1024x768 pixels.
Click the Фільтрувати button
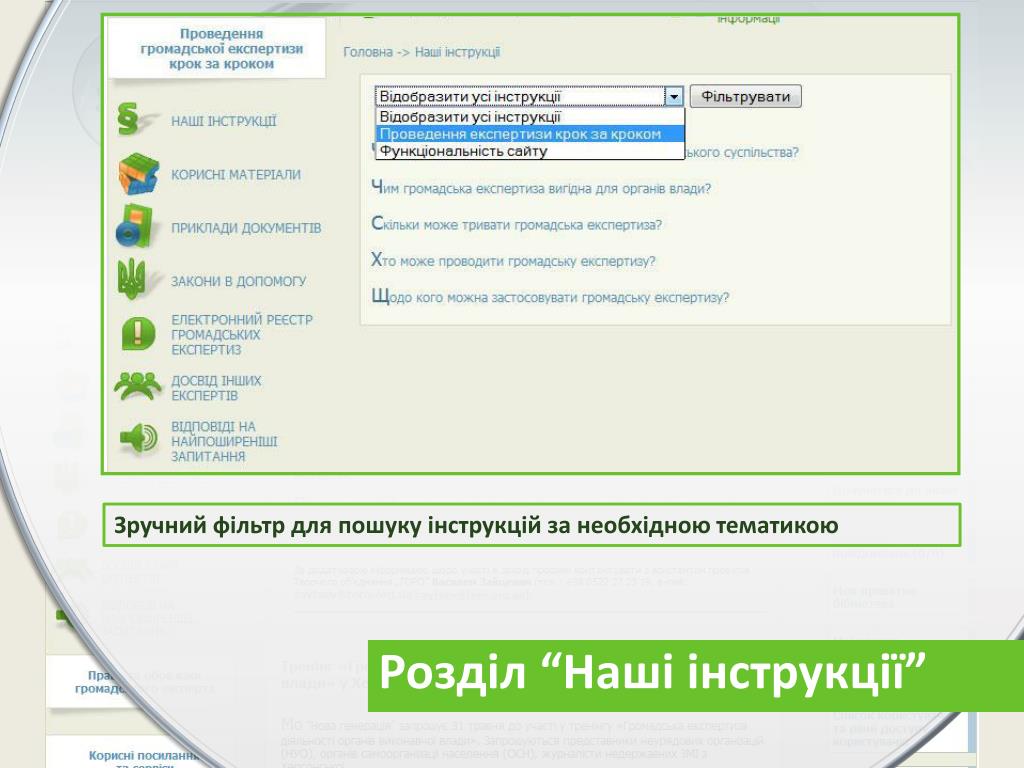(745, 97)
